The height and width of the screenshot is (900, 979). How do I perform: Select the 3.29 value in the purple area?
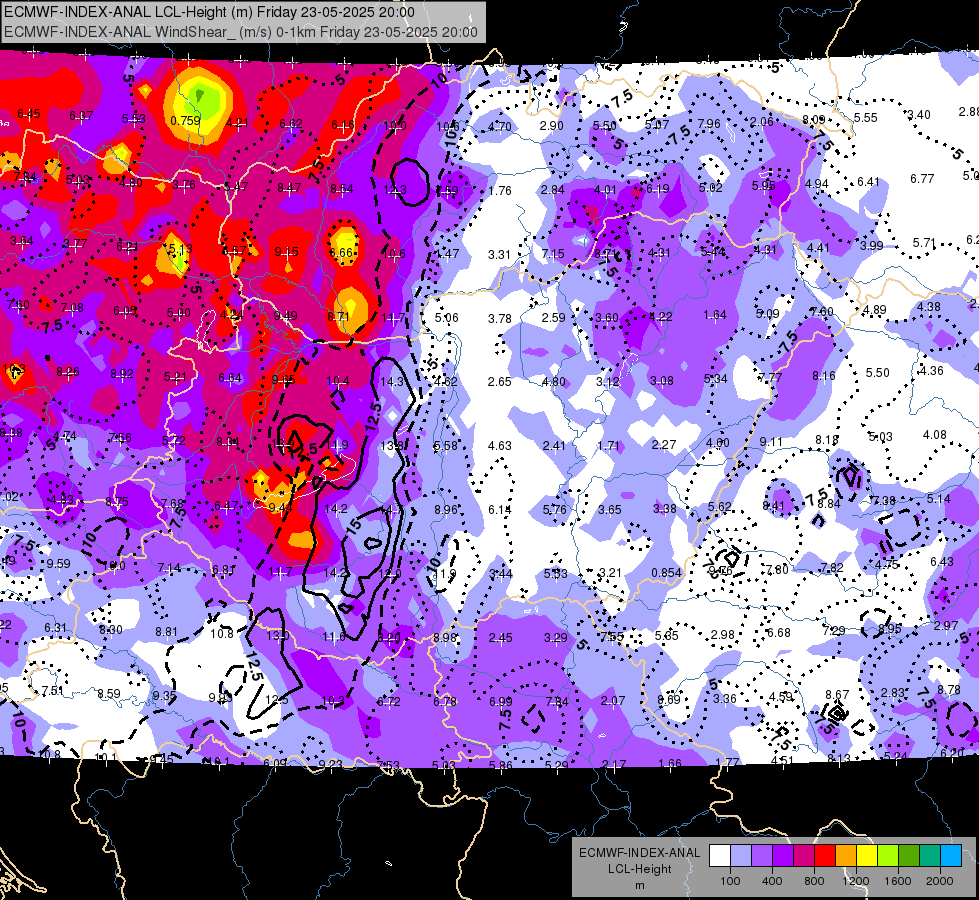(556, 638)
